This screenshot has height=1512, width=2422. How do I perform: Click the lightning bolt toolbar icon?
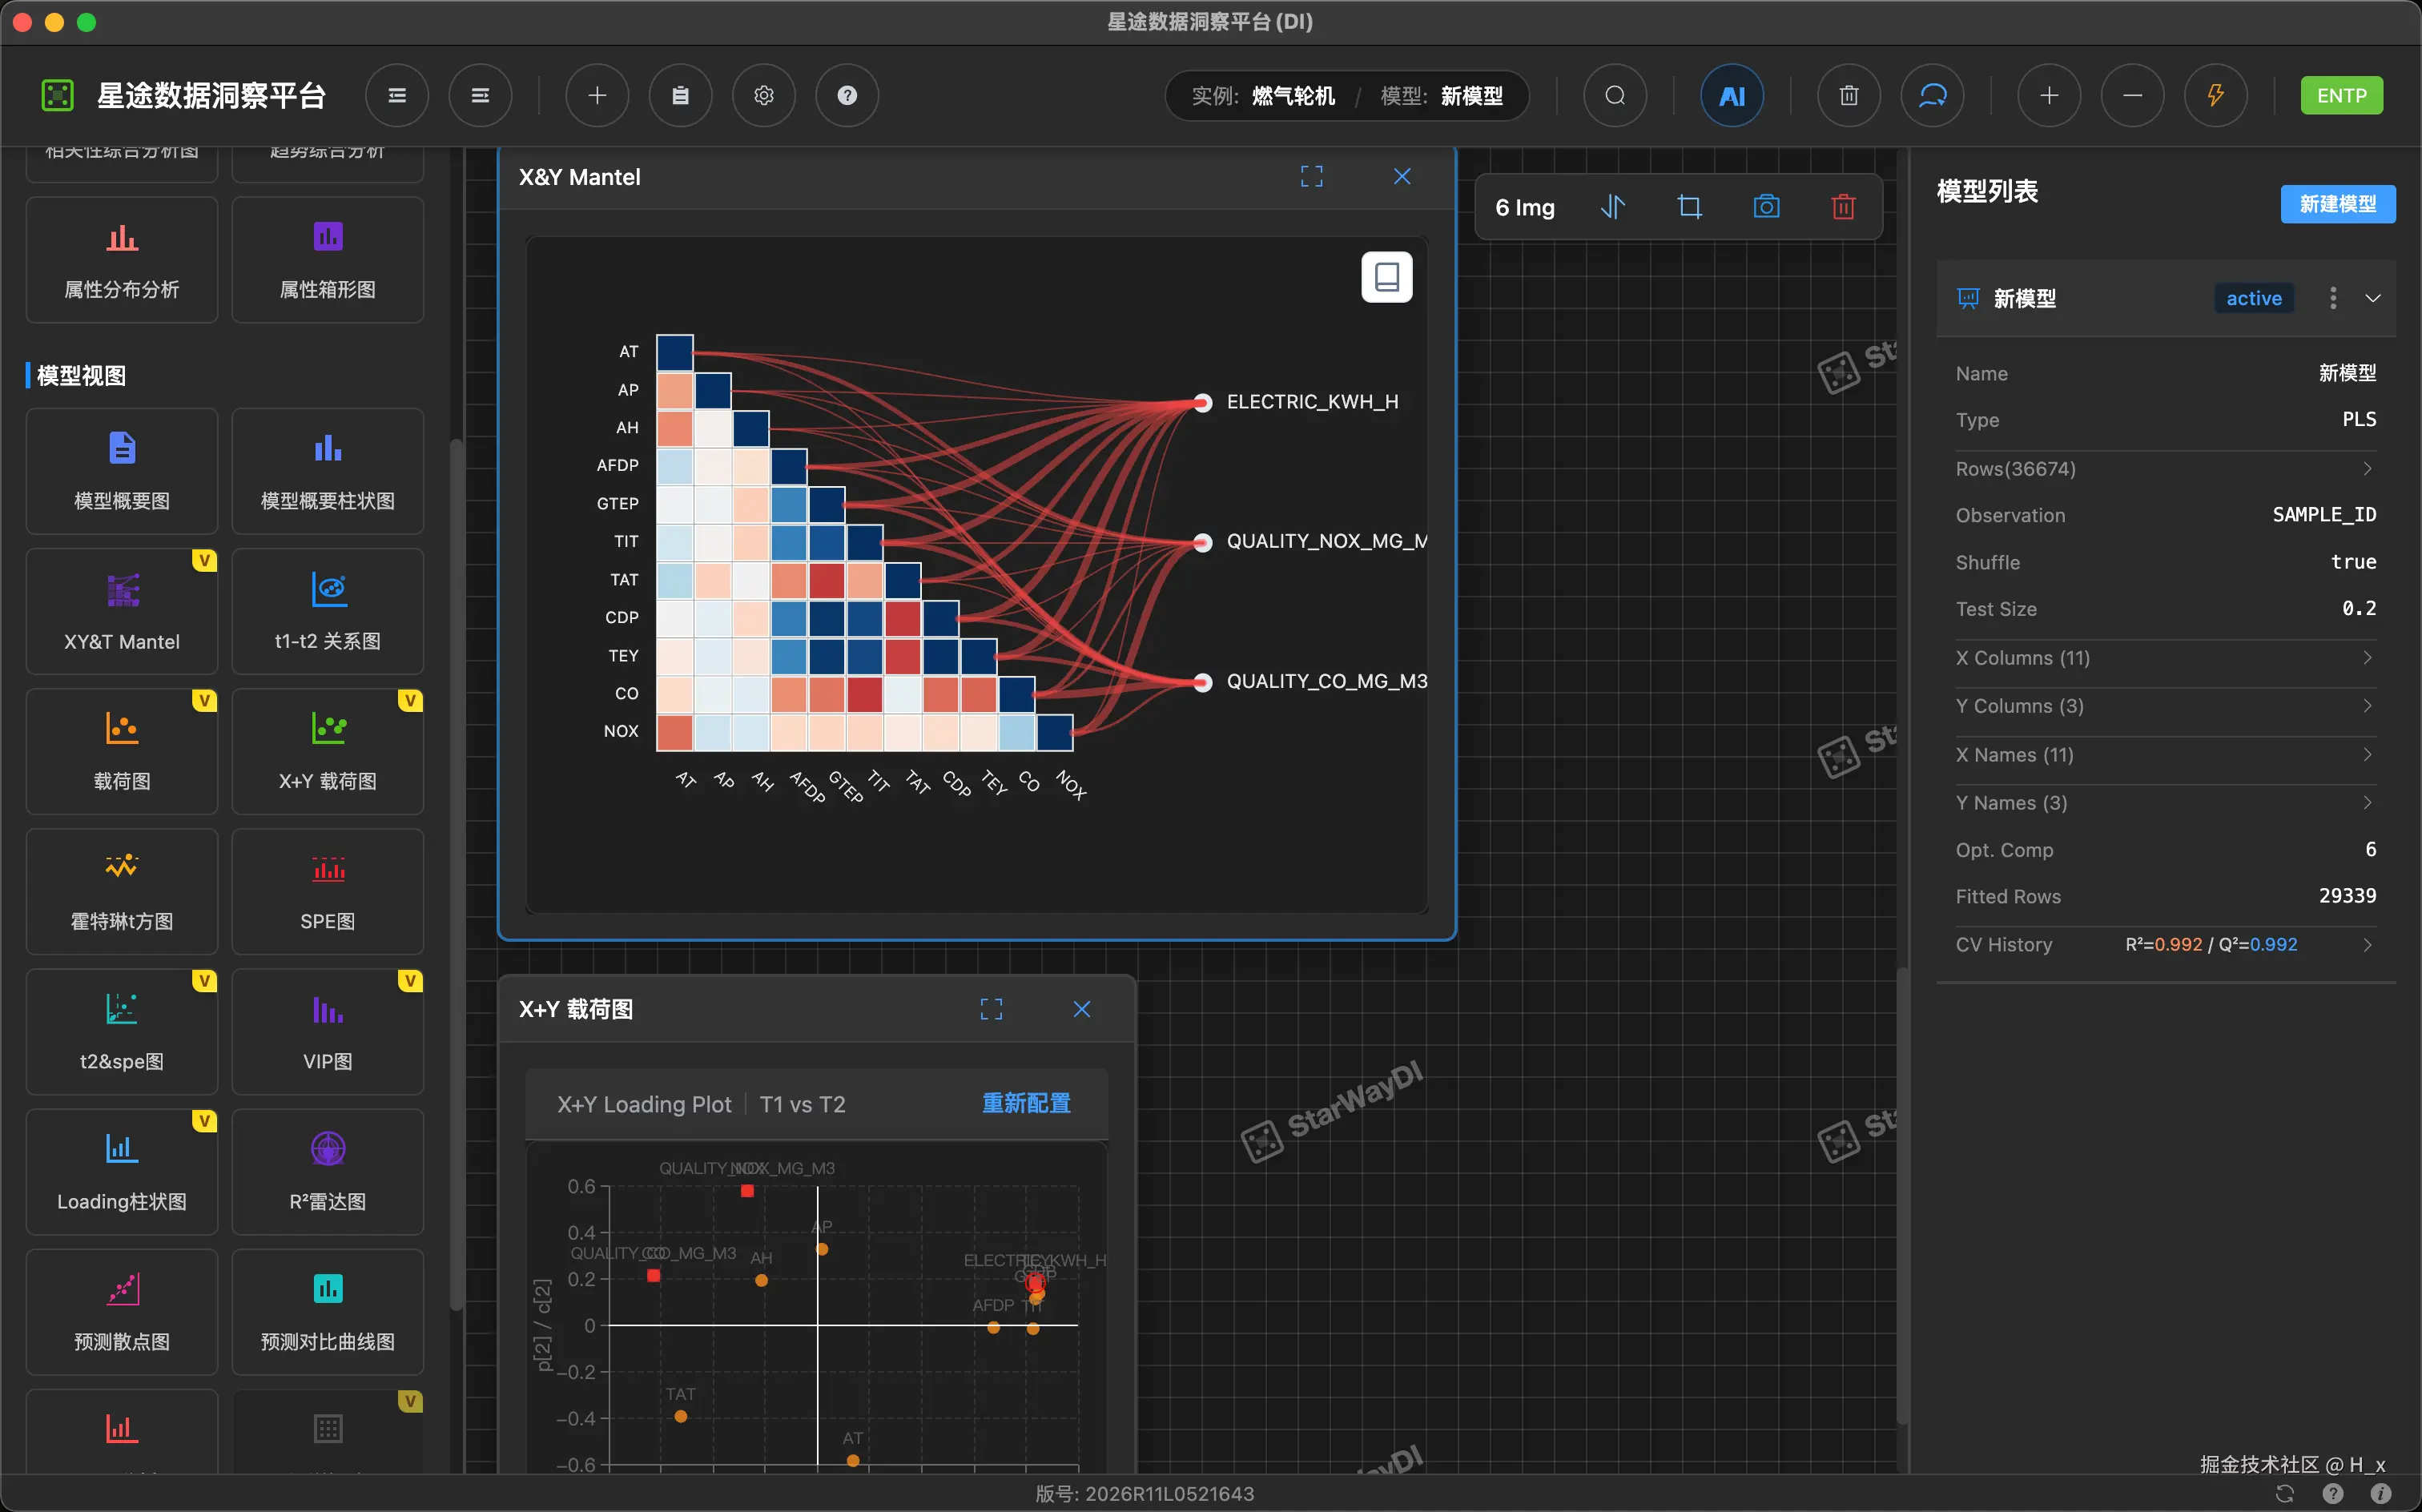[x=2215, y=96]
